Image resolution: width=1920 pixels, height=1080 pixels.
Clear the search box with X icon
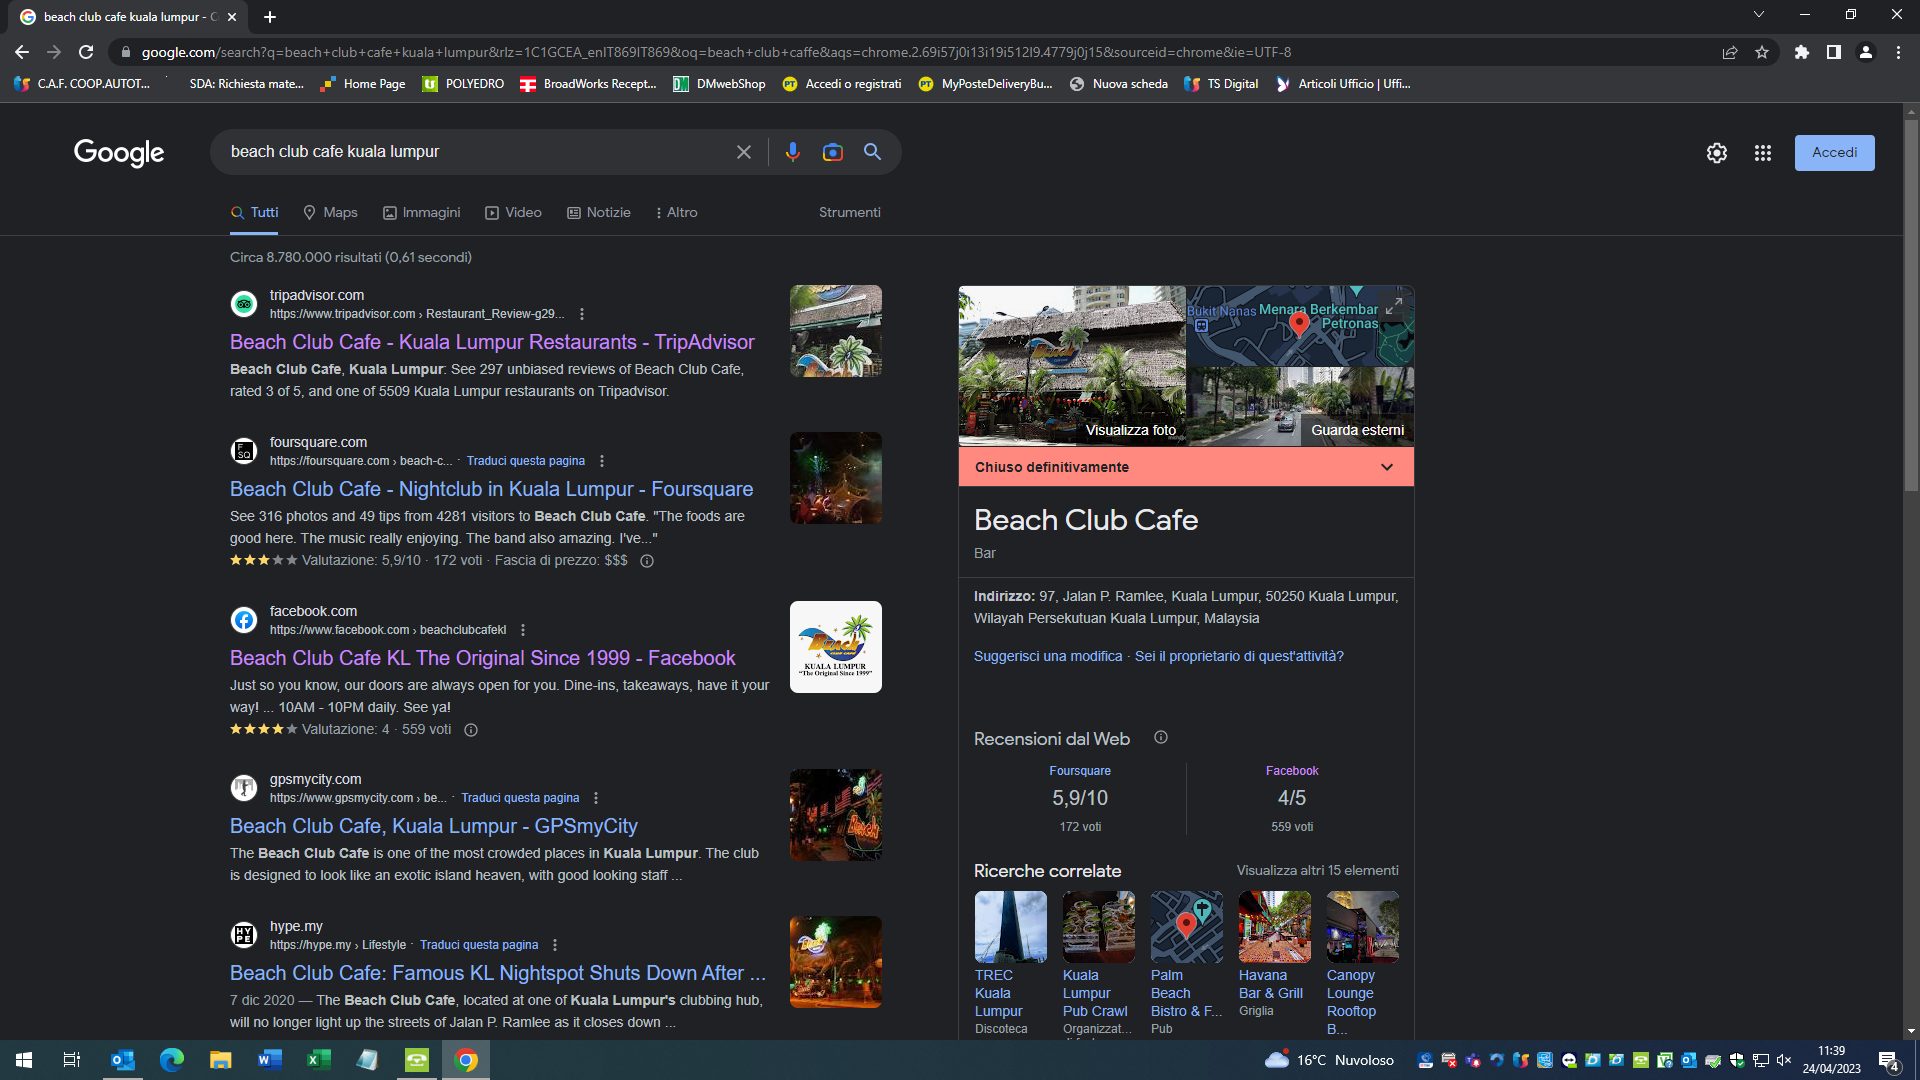tap(743, 152)
